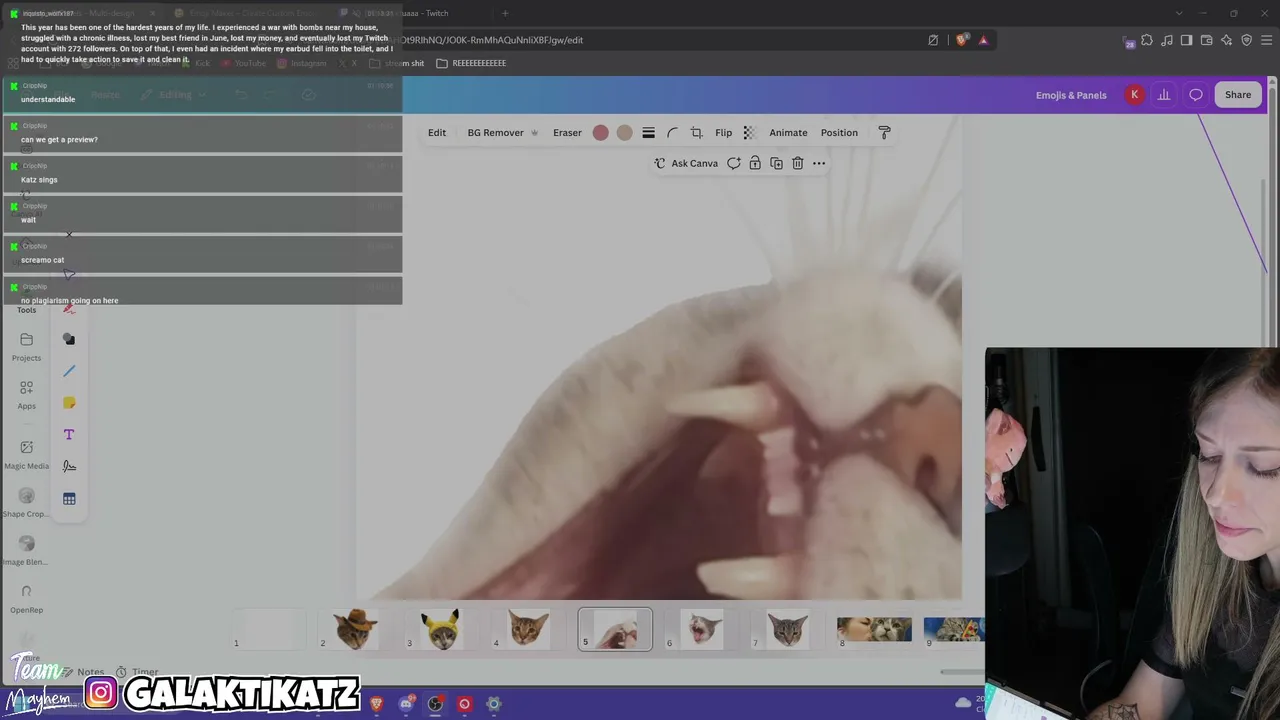
Task: Activate the Eraser tool
Action: pos(567,133)
